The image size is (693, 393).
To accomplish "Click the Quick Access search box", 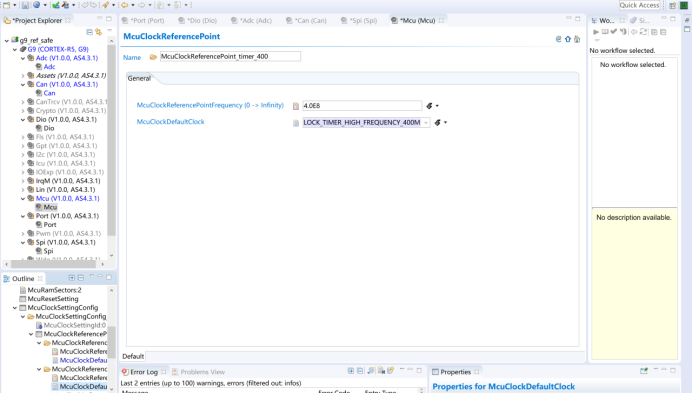I will 640,5.
